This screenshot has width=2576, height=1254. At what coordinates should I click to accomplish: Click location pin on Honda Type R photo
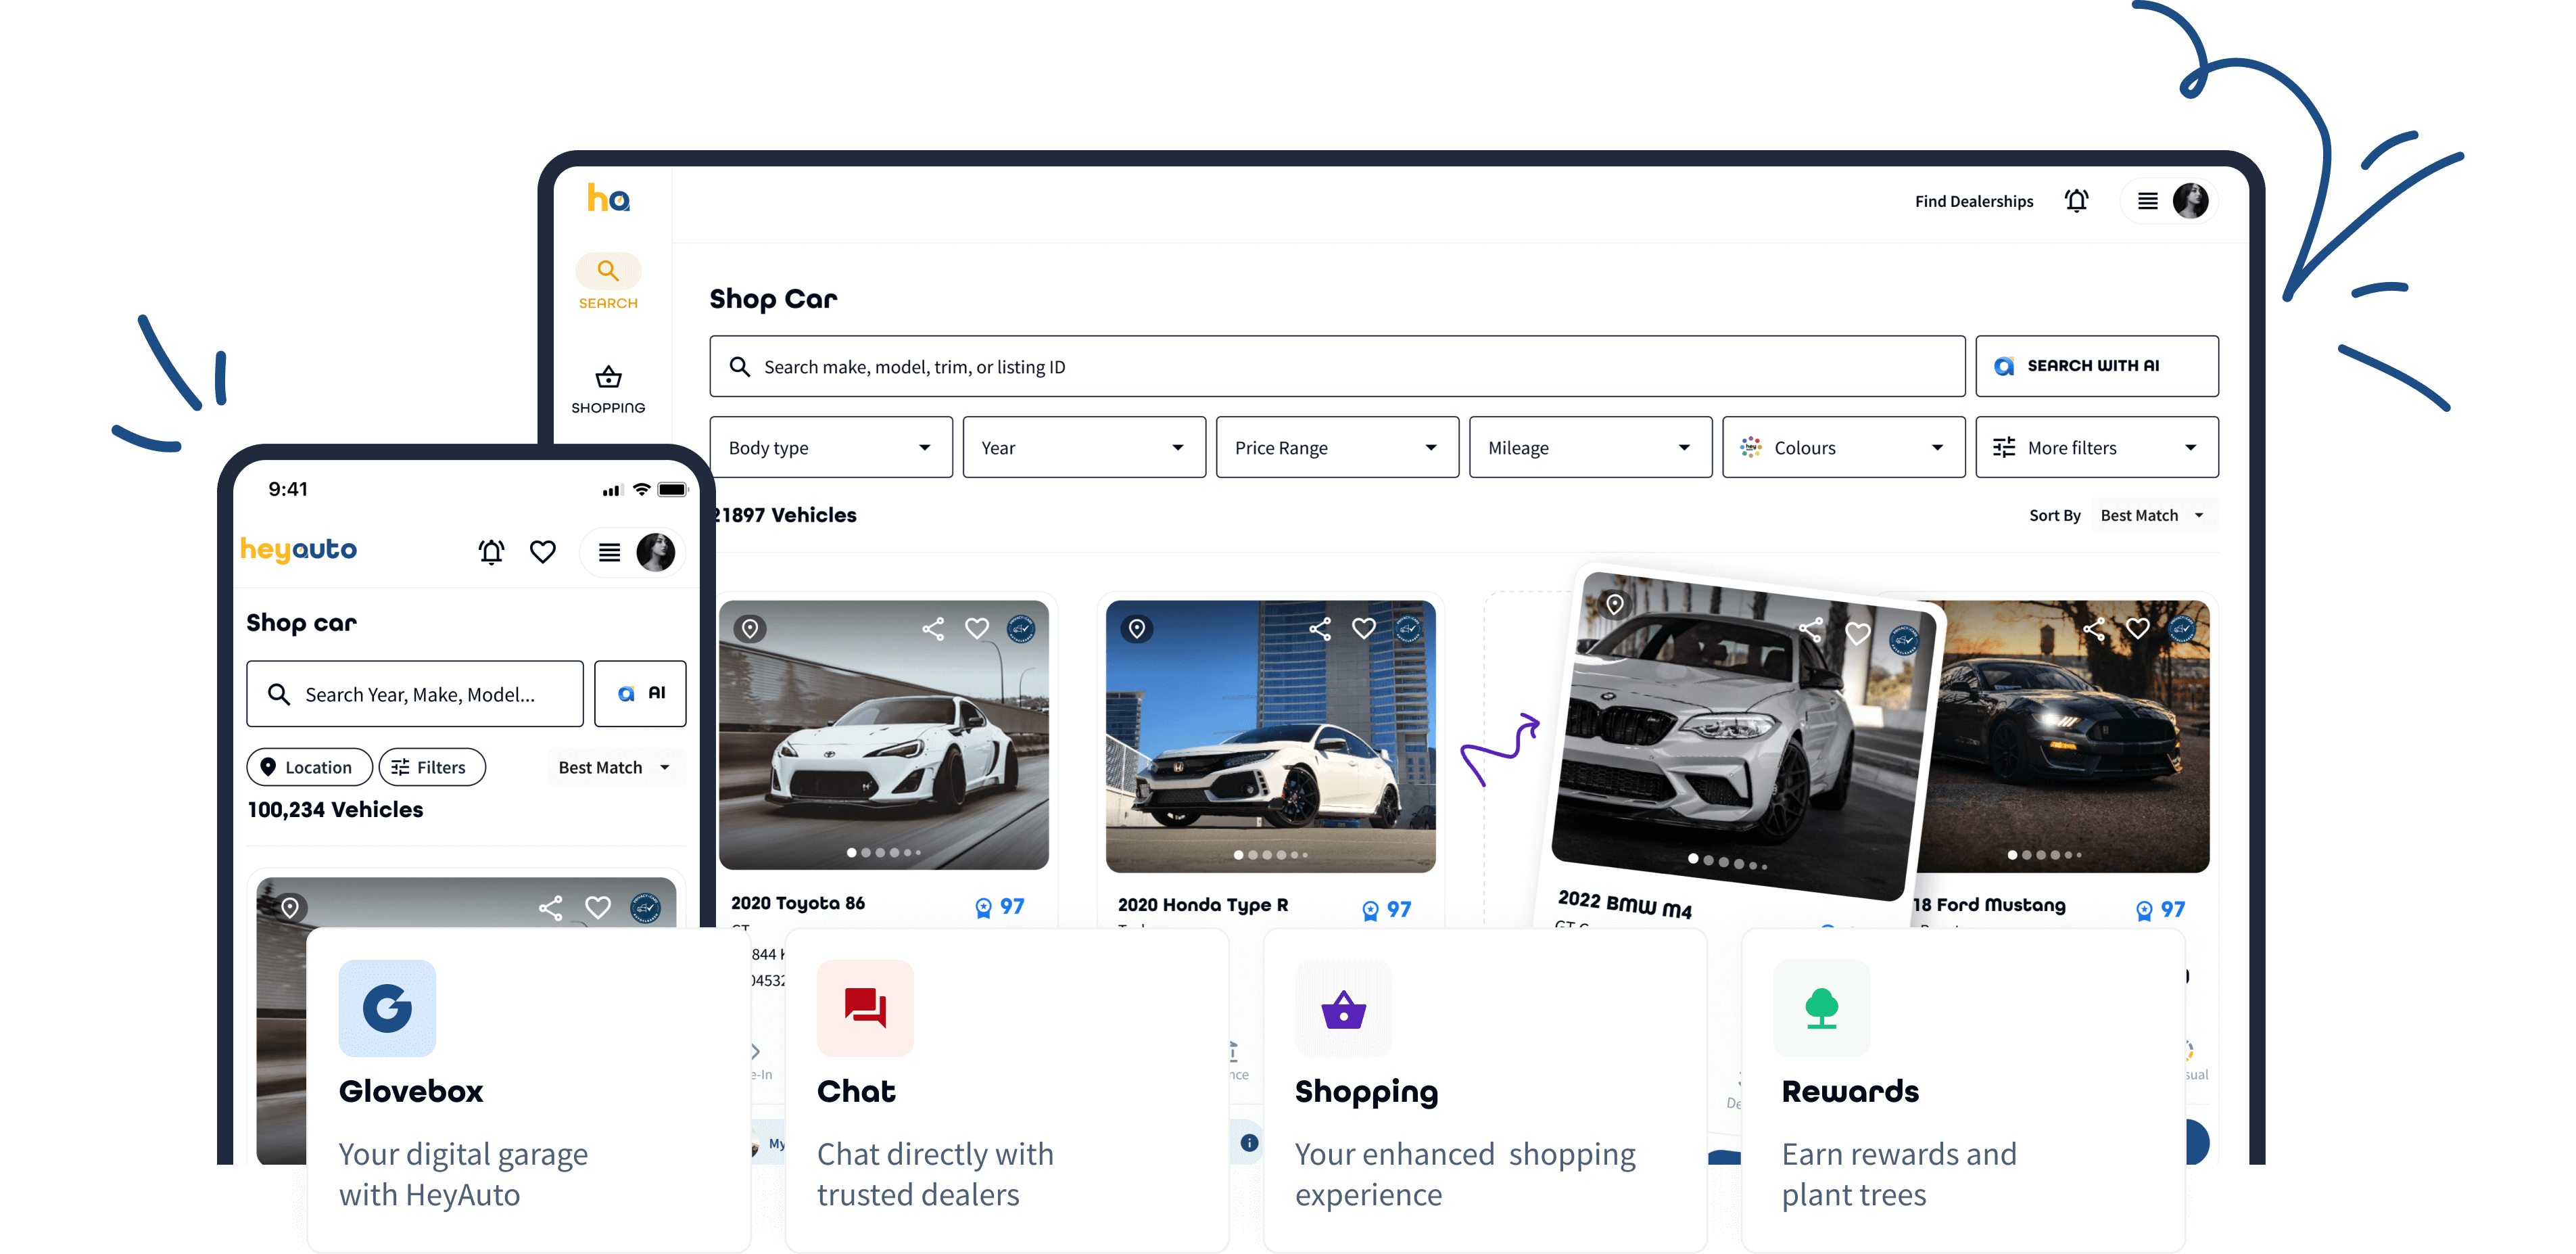(x=1137, y=629)
